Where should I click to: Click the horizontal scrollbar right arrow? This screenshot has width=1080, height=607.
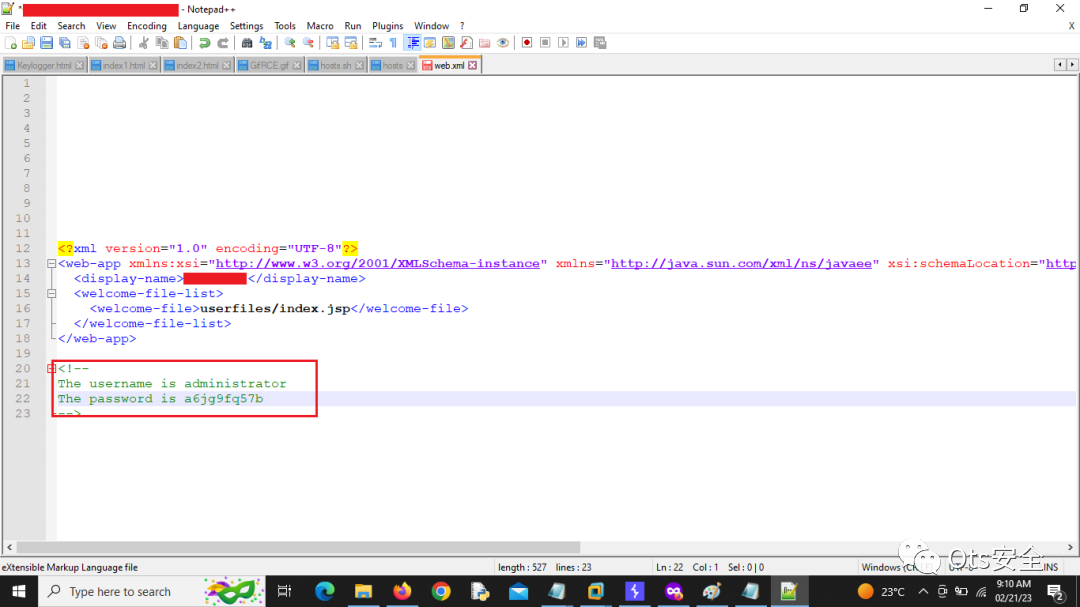click(1070, 547)
